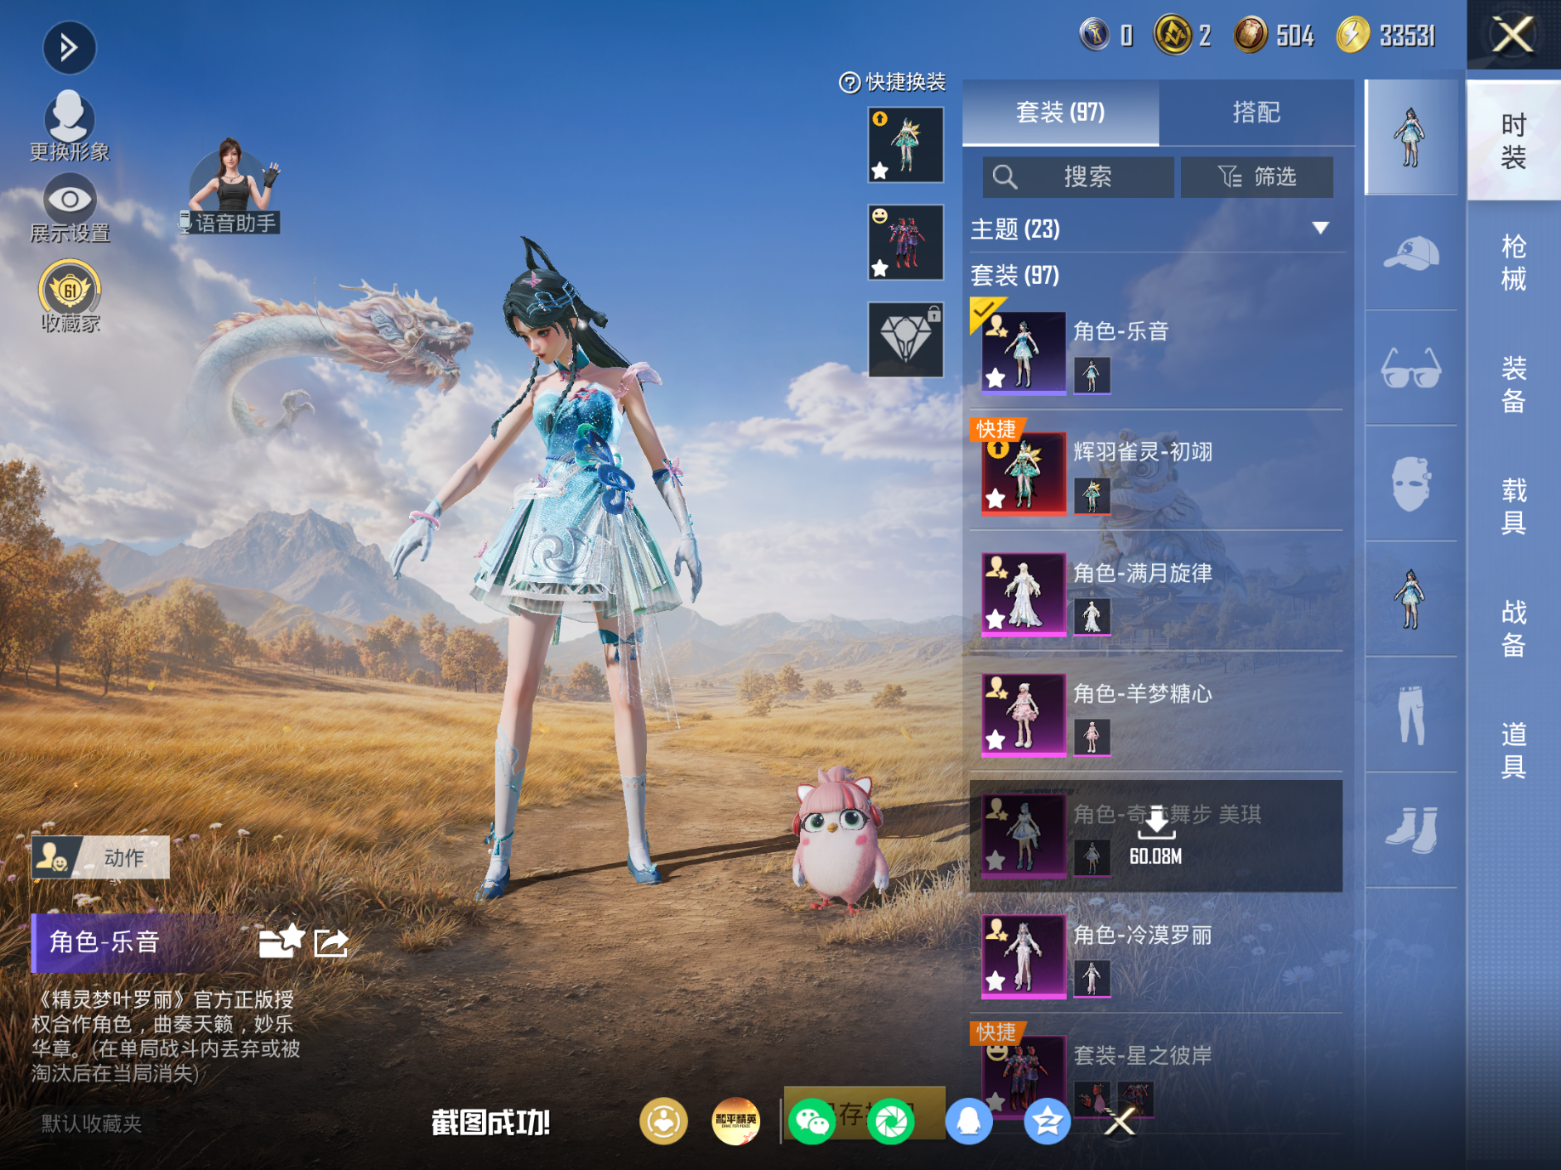
Task: Open 更换形象 change avatar icon
Action: pyautogui.click(x=69, y=125)
